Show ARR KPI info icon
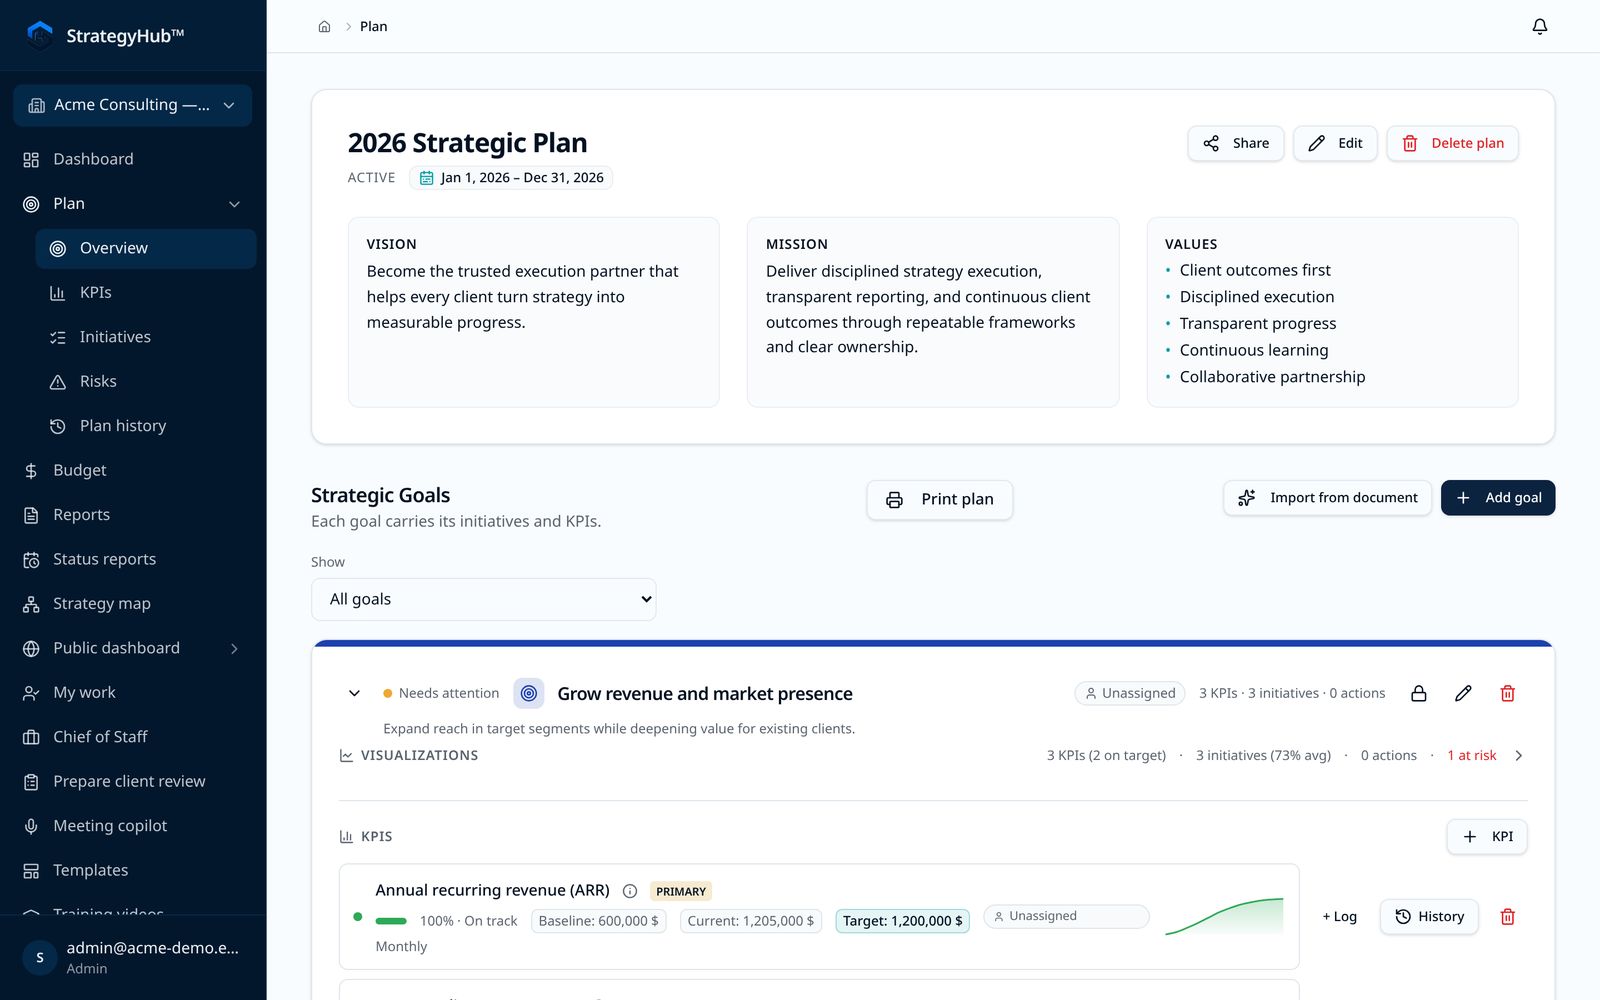The height and width of the screenshot is (1000, 1600). coord(630,891)
